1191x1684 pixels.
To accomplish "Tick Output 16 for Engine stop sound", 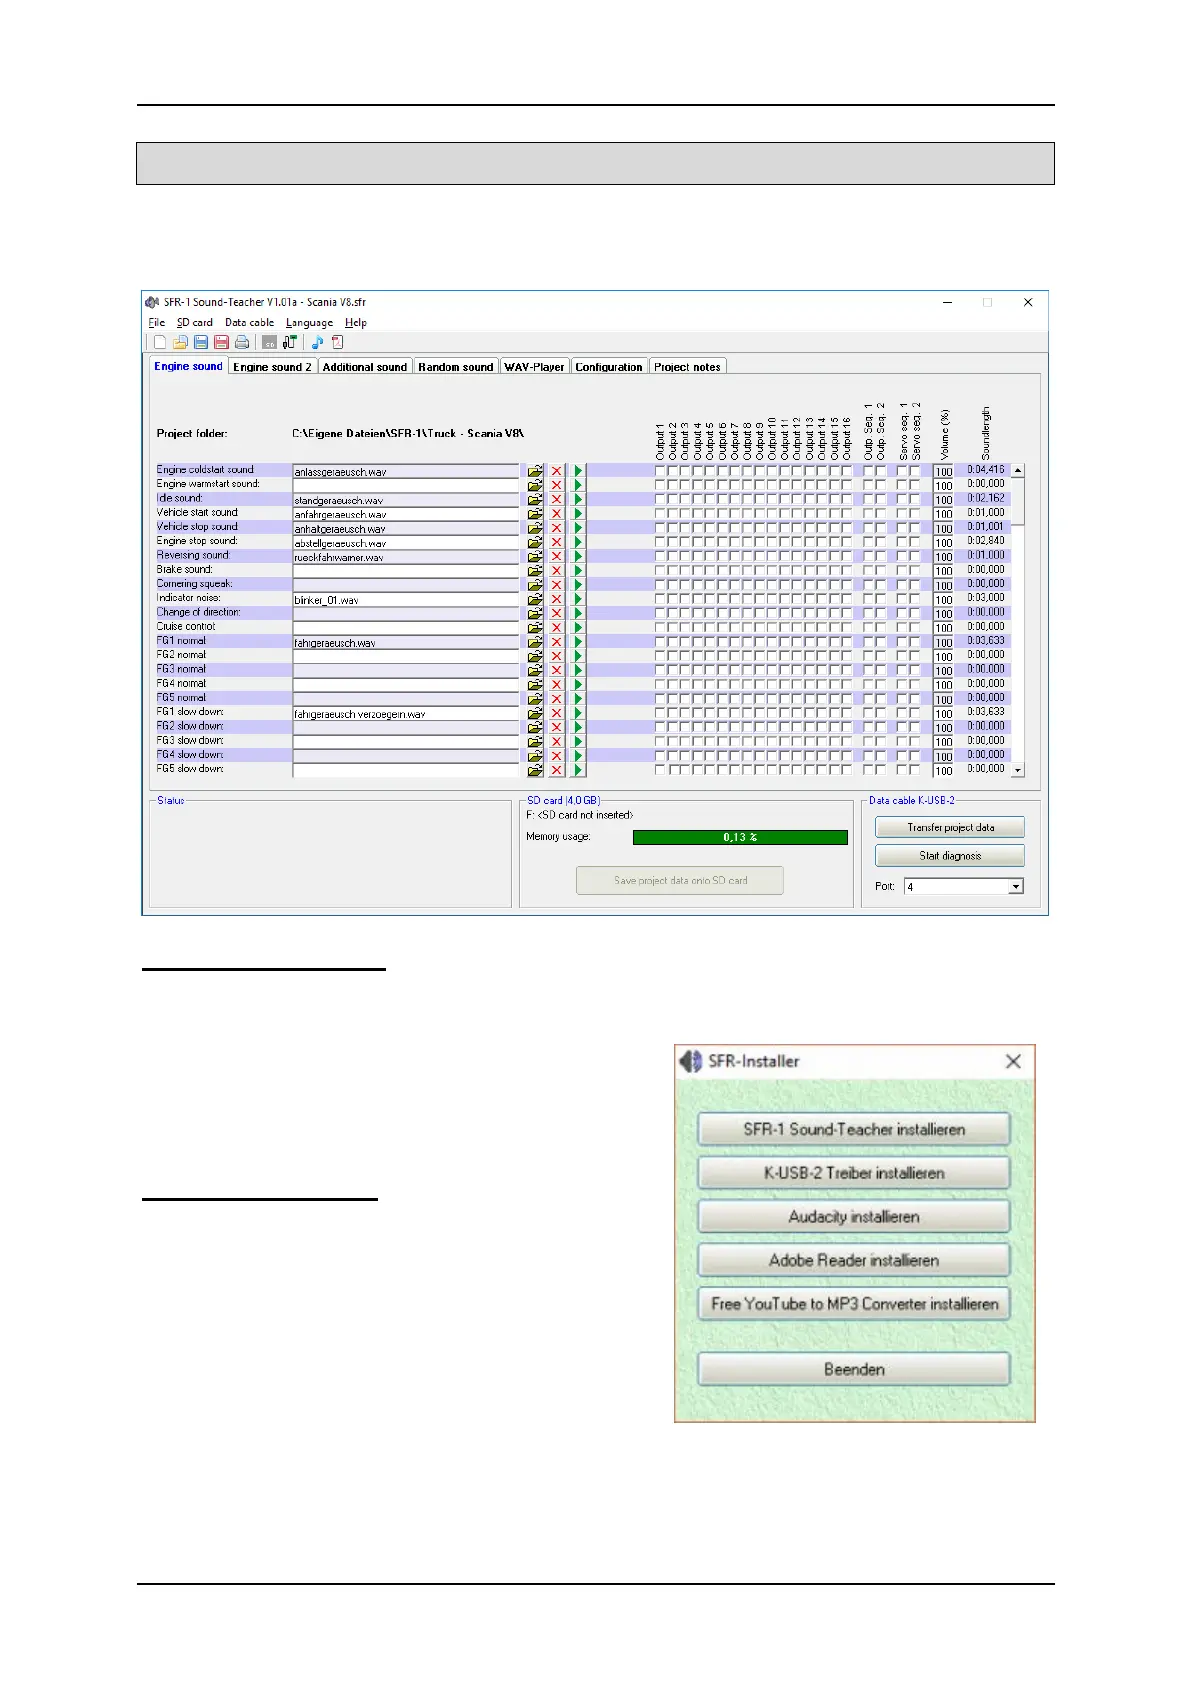I will [x=847, y=542].
